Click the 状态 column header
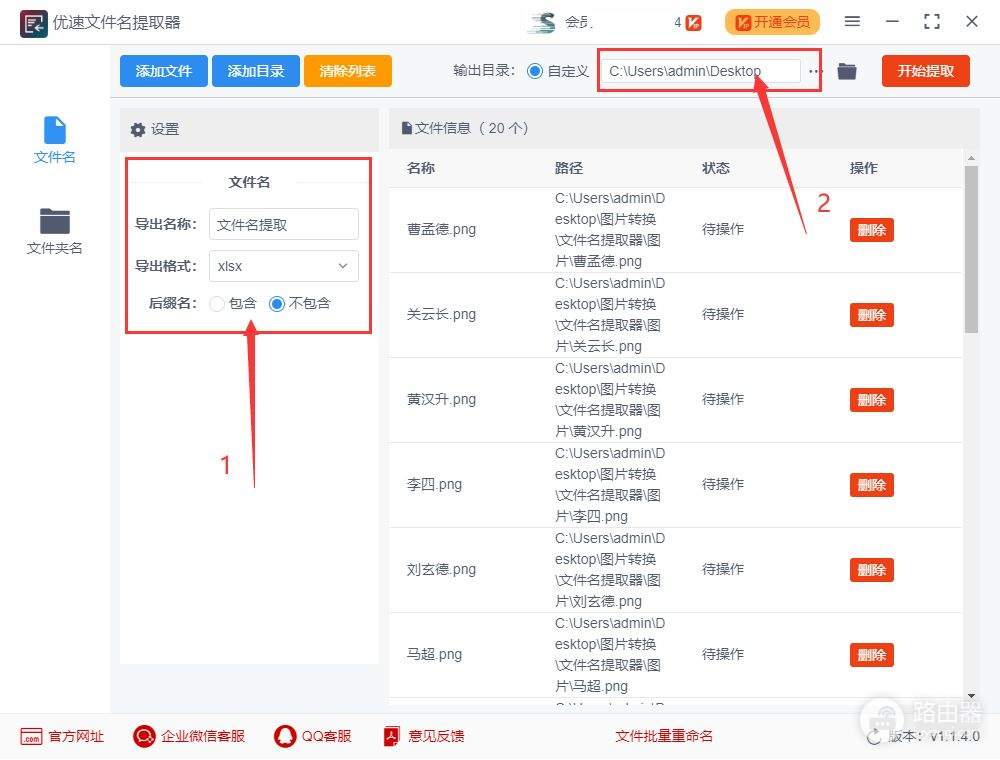The image size is (1000, 760). 716,168
